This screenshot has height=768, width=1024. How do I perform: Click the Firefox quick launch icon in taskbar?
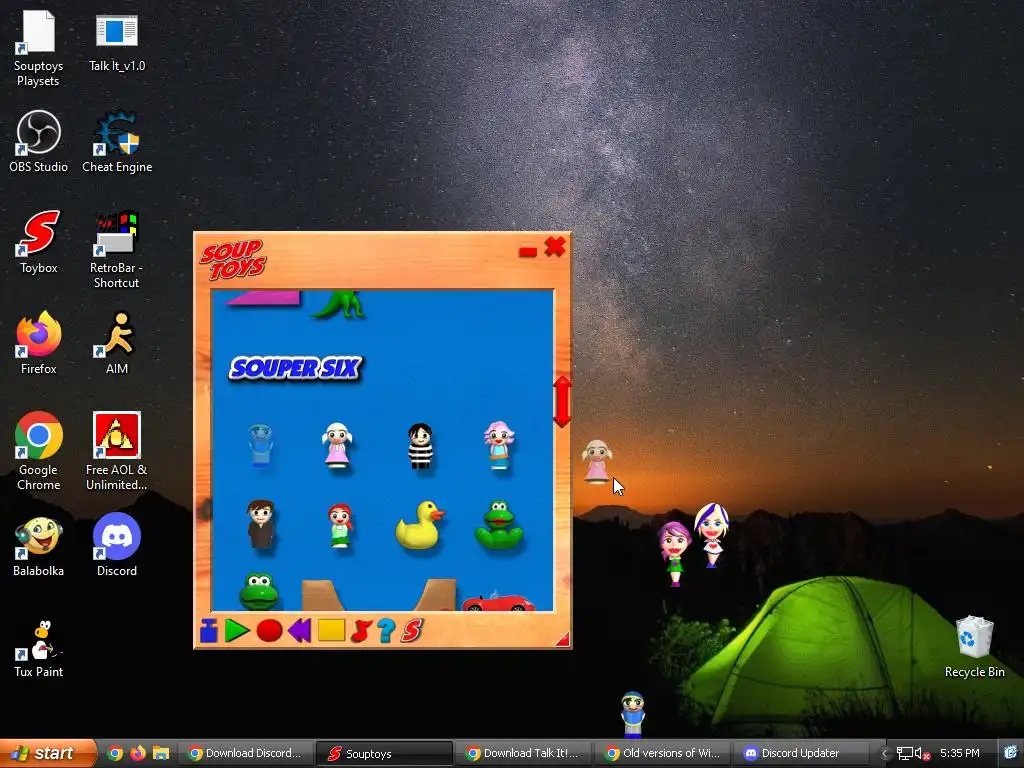tap(138, 754)
